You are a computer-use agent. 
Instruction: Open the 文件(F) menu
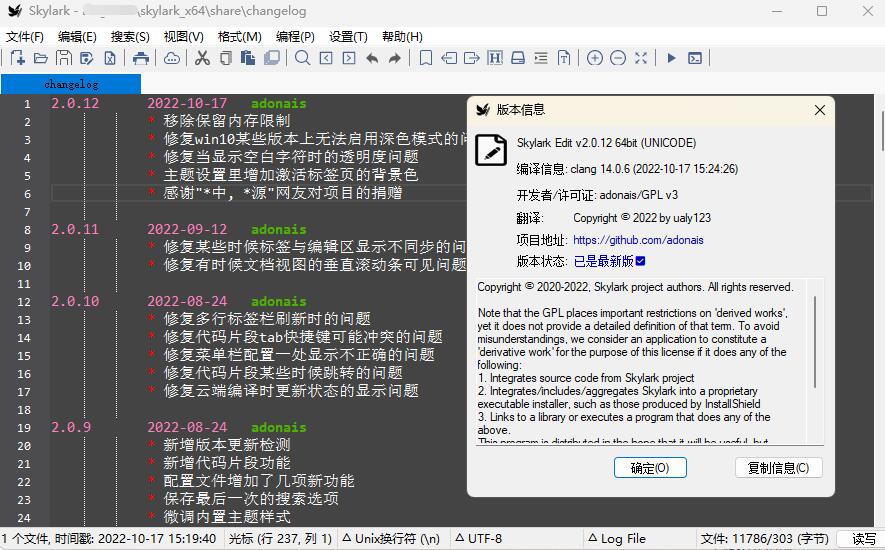(x=25, y=37)
